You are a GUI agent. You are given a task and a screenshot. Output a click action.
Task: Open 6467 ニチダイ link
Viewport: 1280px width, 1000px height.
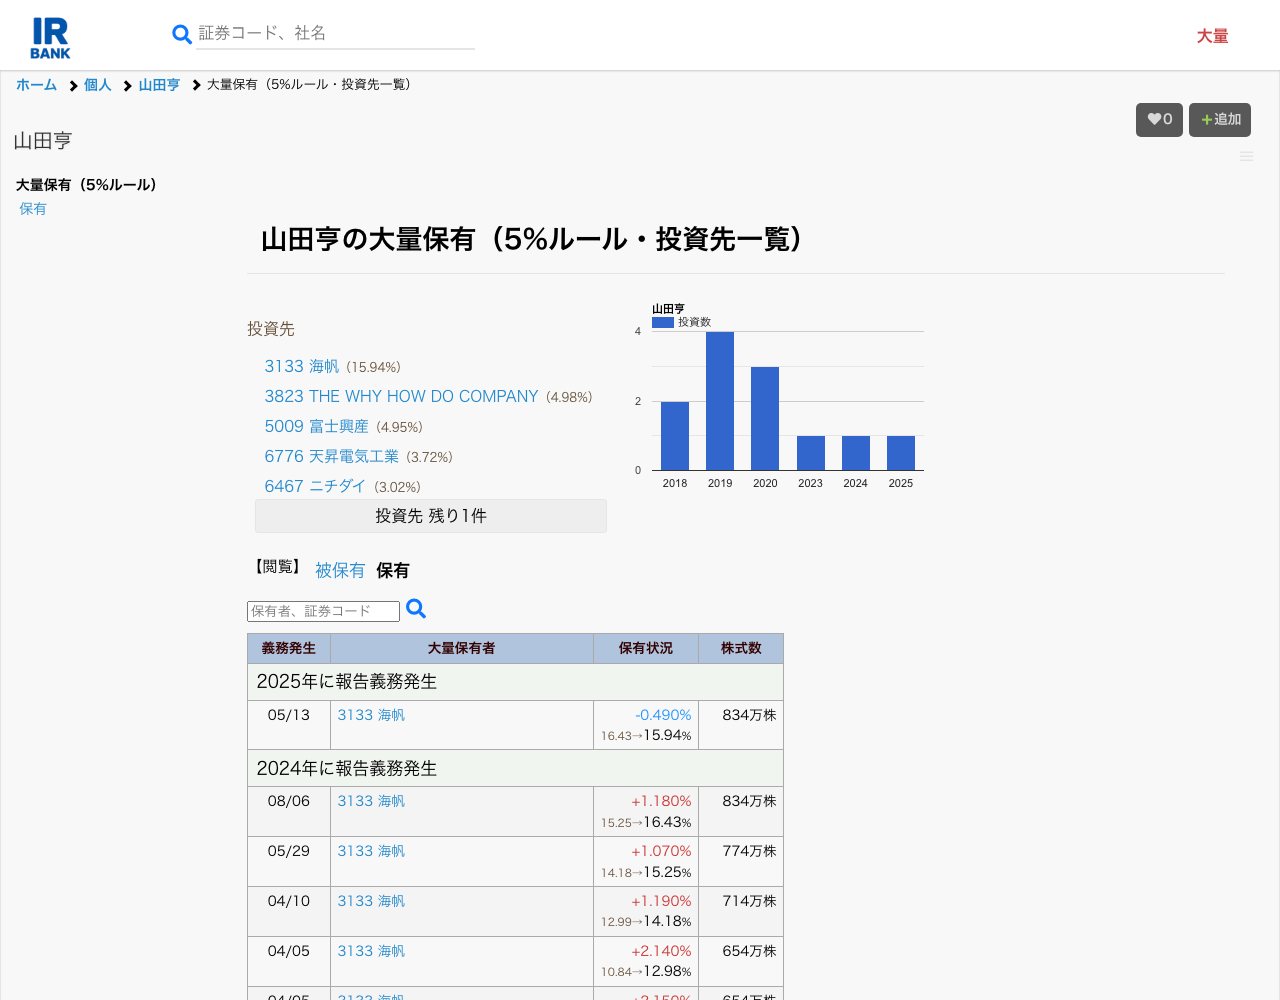315,487
